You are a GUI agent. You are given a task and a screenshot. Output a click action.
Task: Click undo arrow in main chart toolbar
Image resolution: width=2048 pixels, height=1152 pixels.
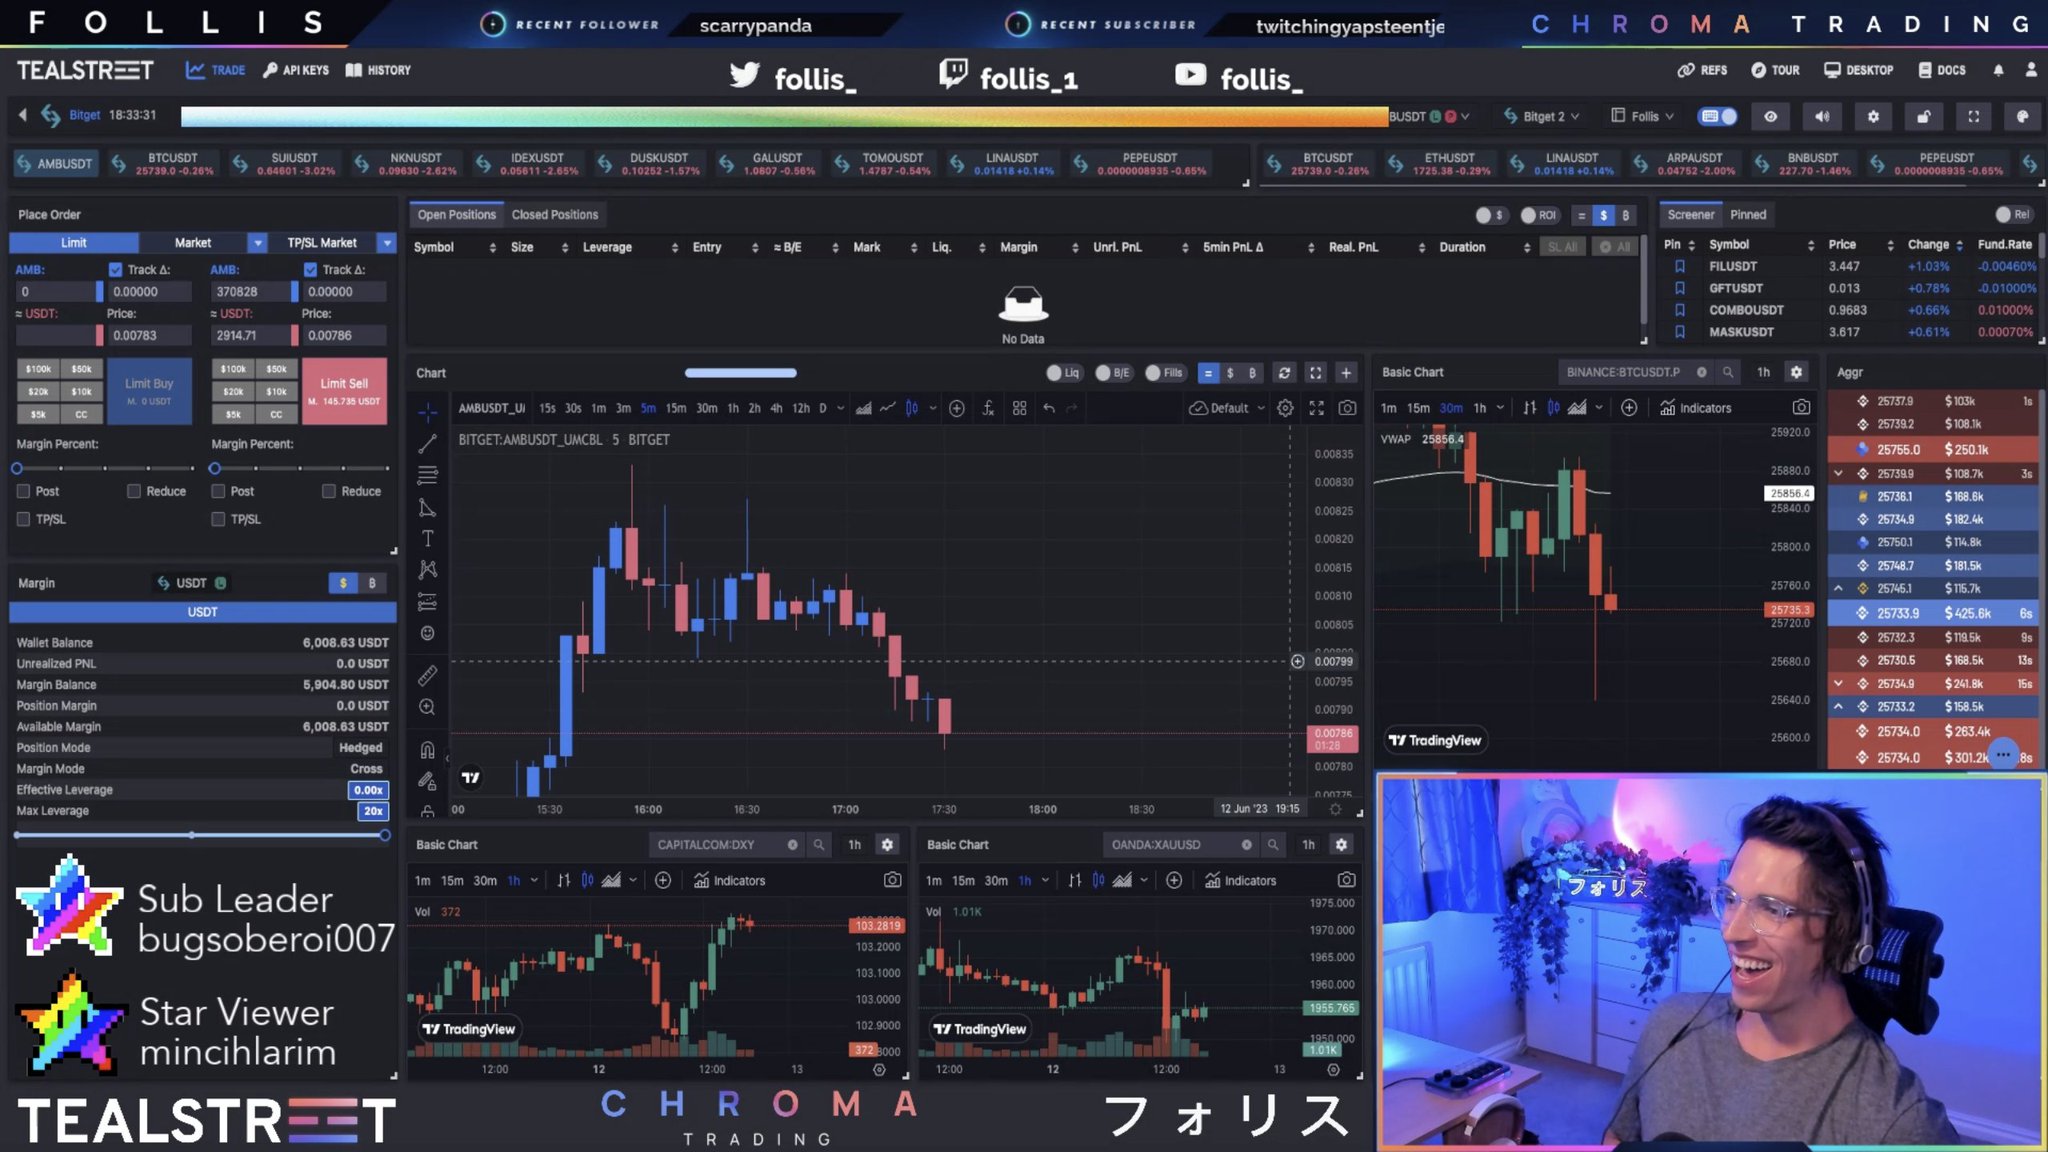point(1049,408)
